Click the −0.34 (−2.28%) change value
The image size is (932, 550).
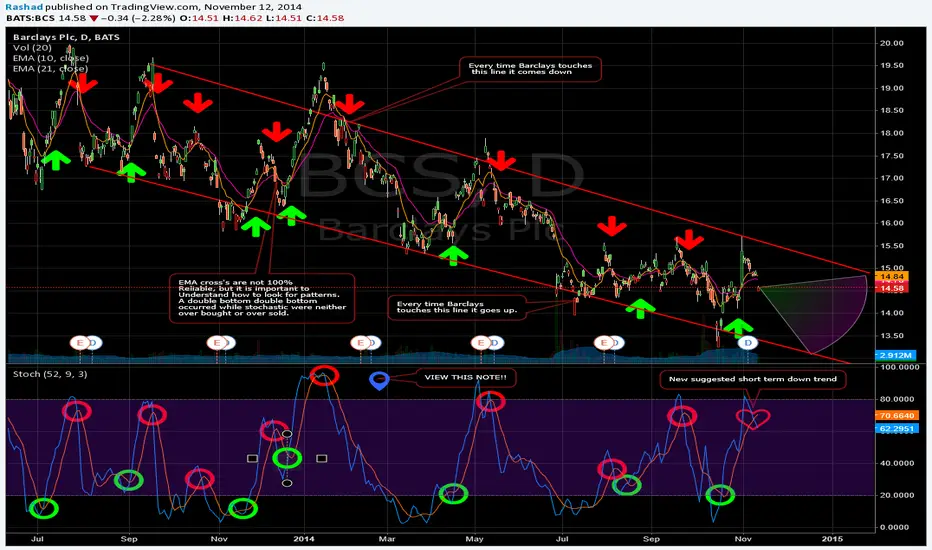point(138,18)
